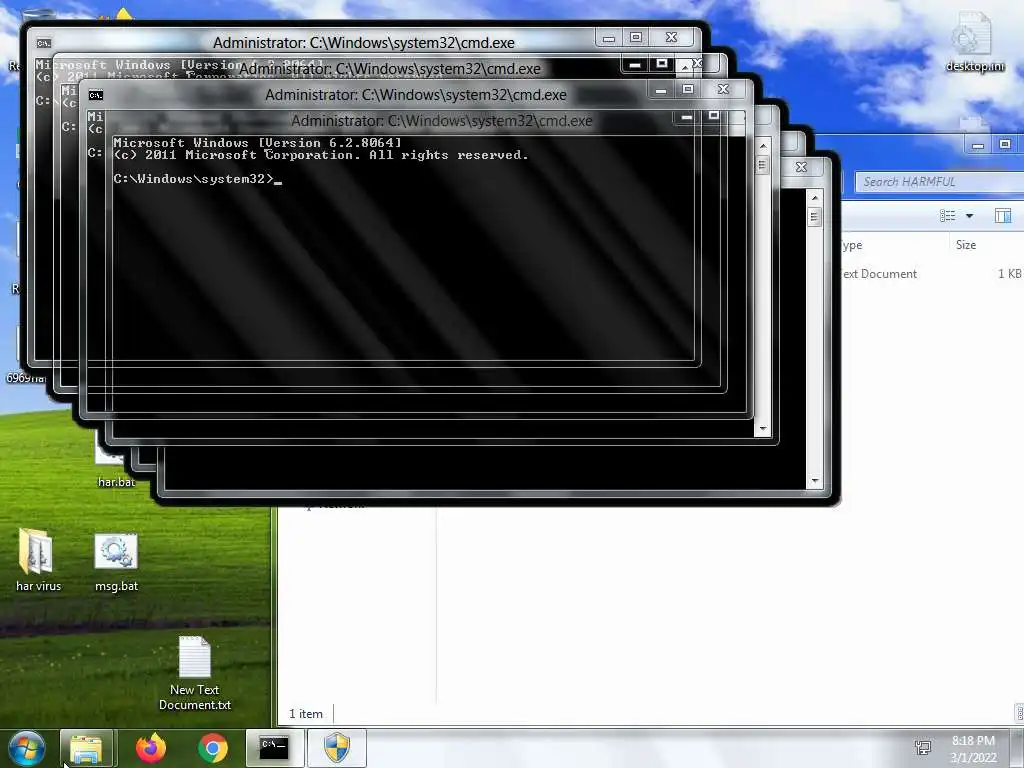The width and height of the screenshot is (1024, 768).
Task: Click the front cmd scrollbar down arrow
Action: point(763,429)
